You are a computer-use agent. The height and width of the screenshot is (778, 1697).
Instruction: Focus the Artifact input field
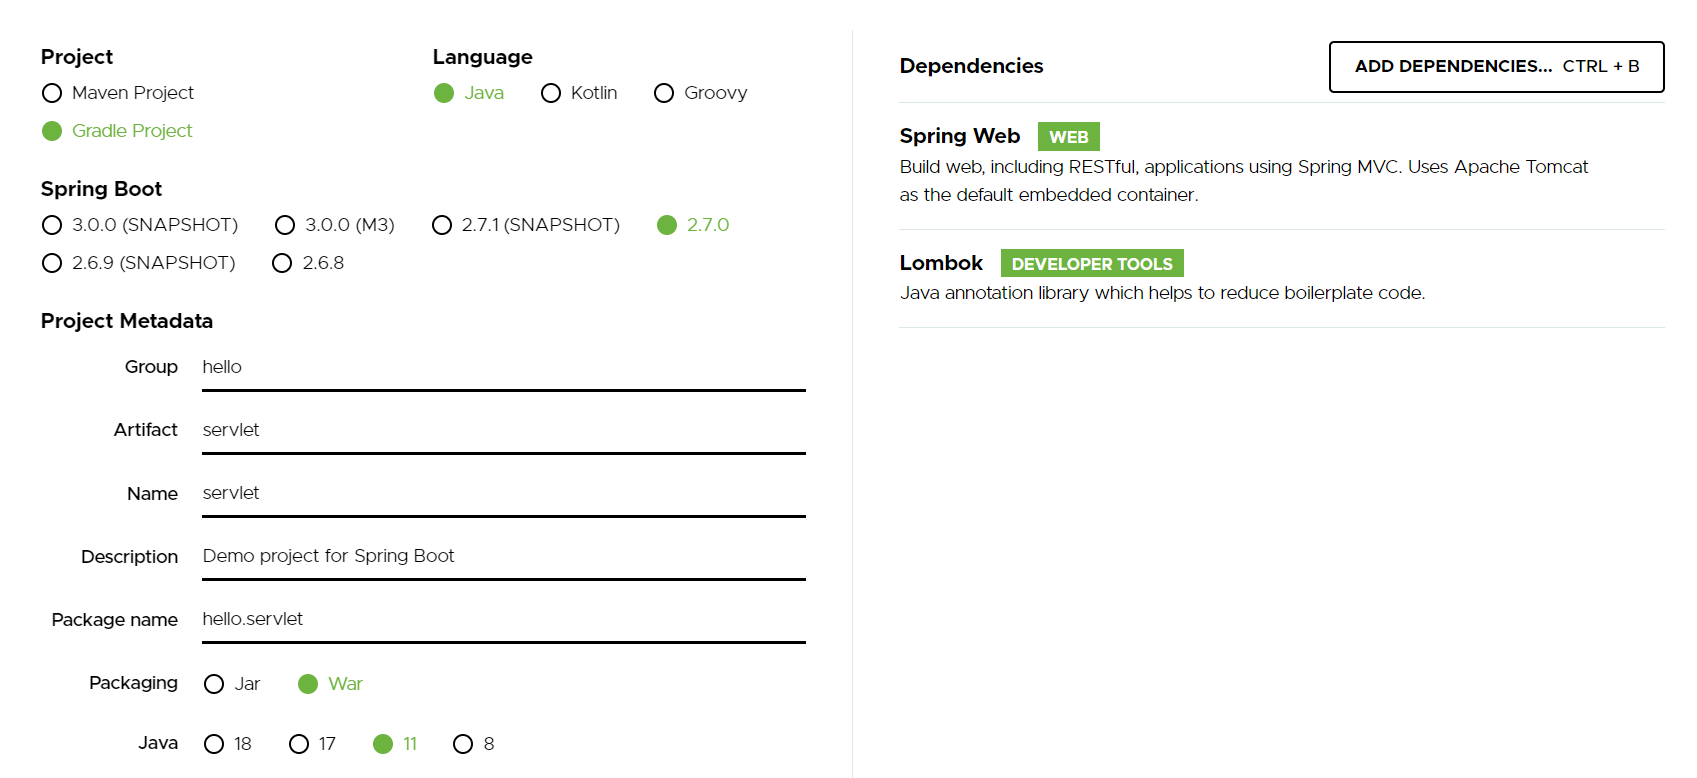[504, 431]
